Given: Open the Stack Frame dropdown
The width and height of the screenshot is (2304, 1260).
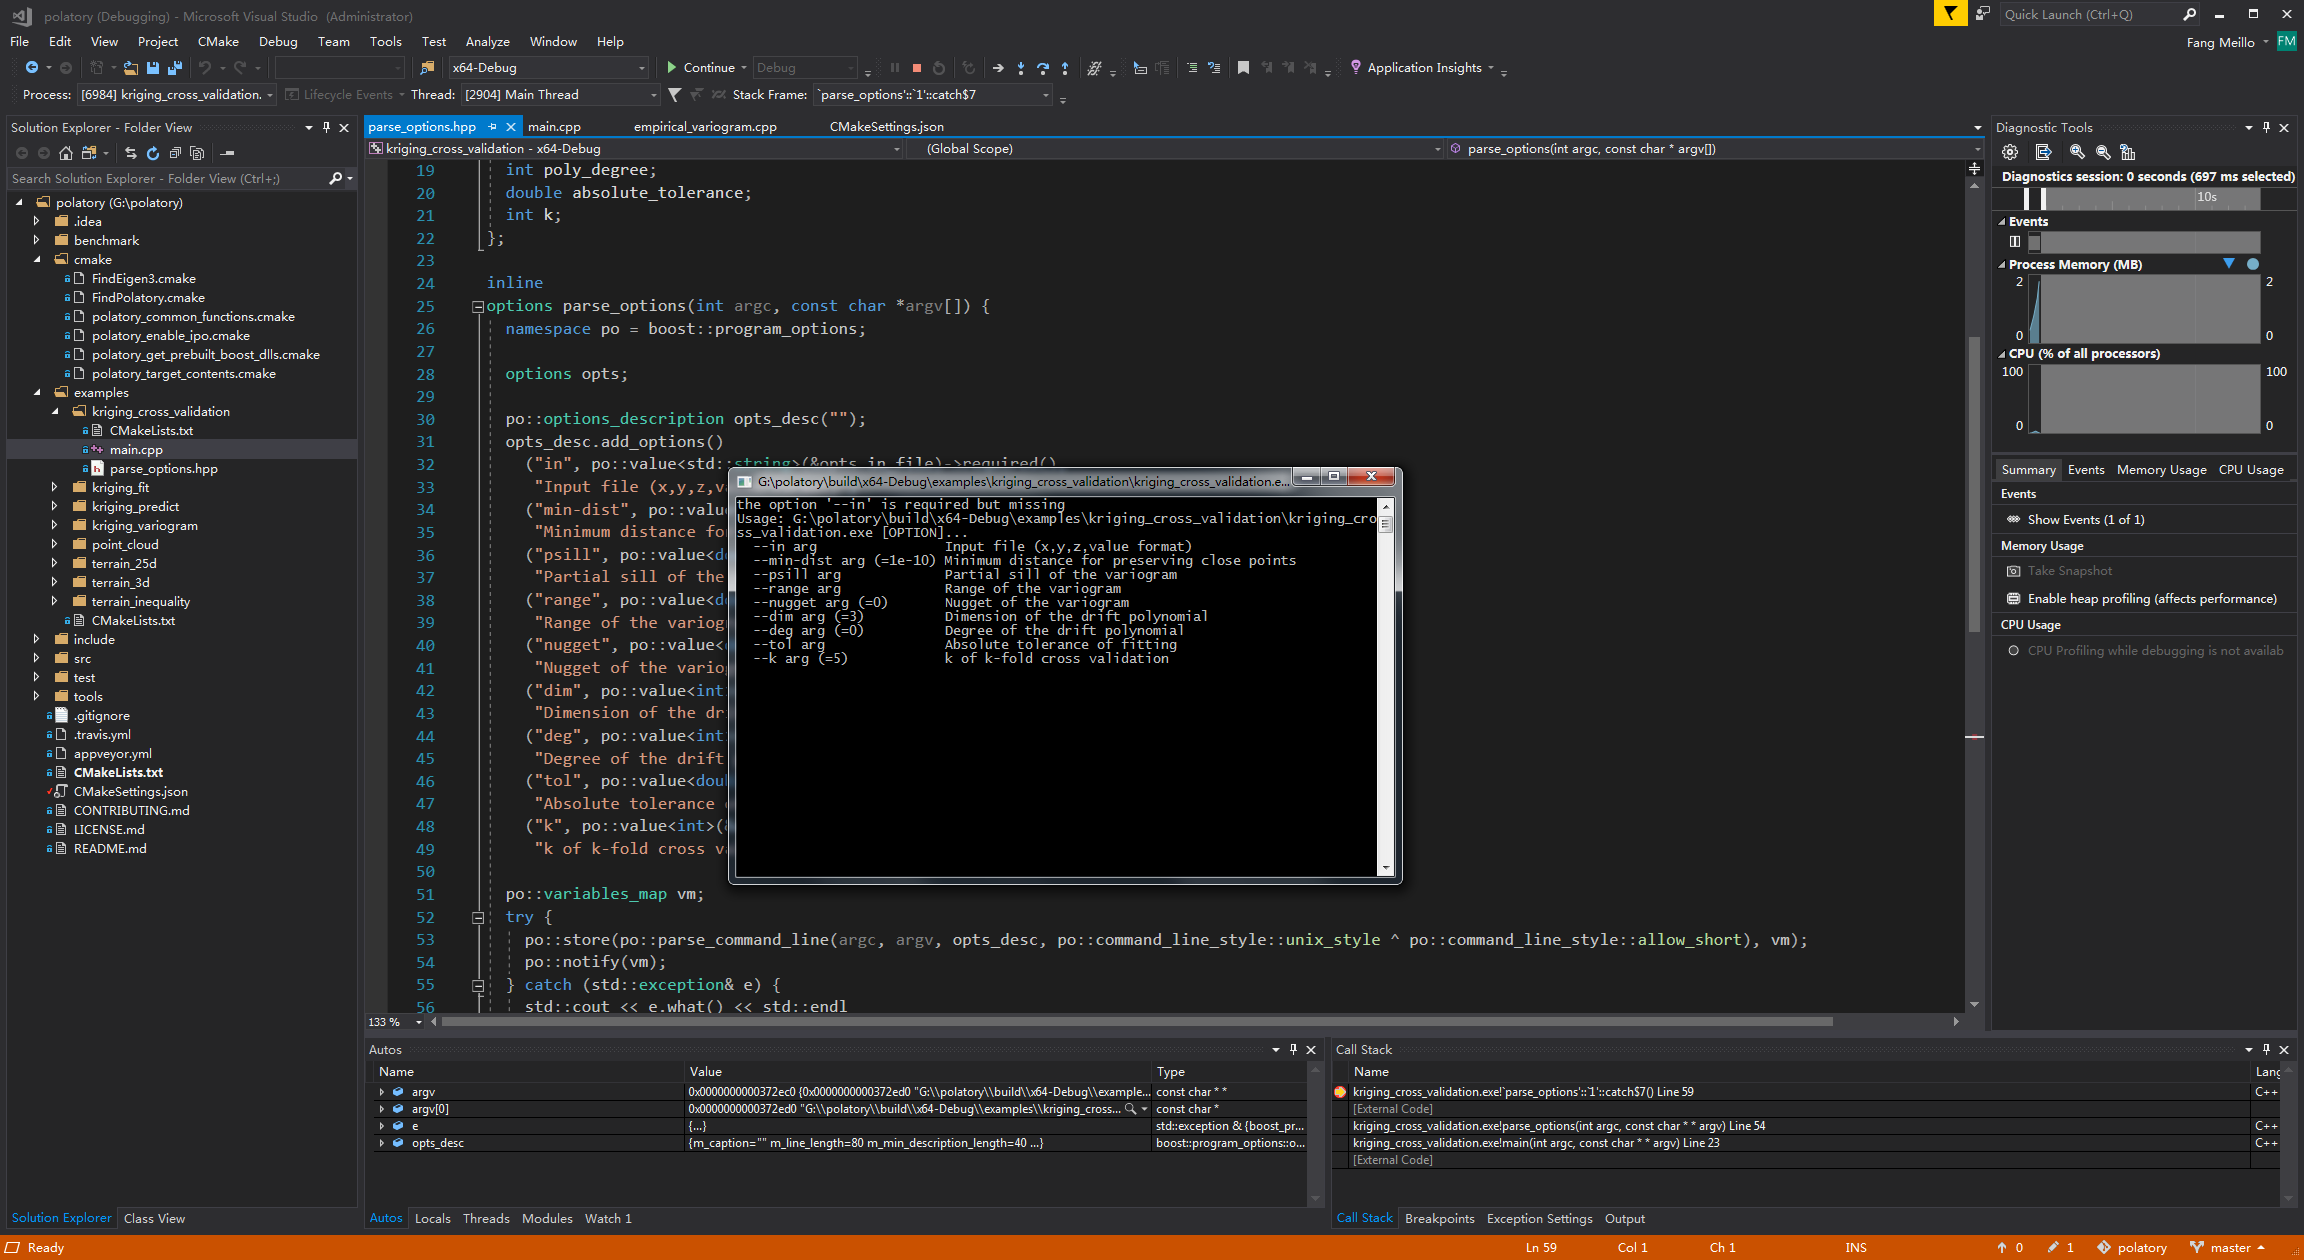Looking at the screenshot, I should click(933, 95).
